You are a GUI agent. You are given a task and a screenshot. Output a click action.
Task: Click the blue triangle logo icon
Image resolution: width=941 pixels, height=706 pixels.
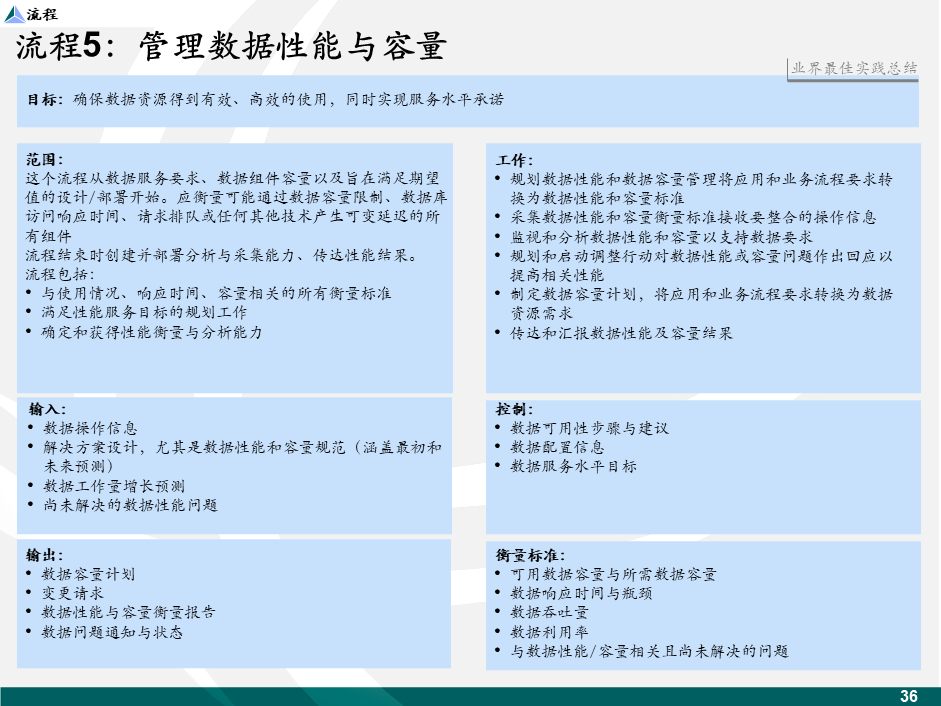(x=14, y=14)
